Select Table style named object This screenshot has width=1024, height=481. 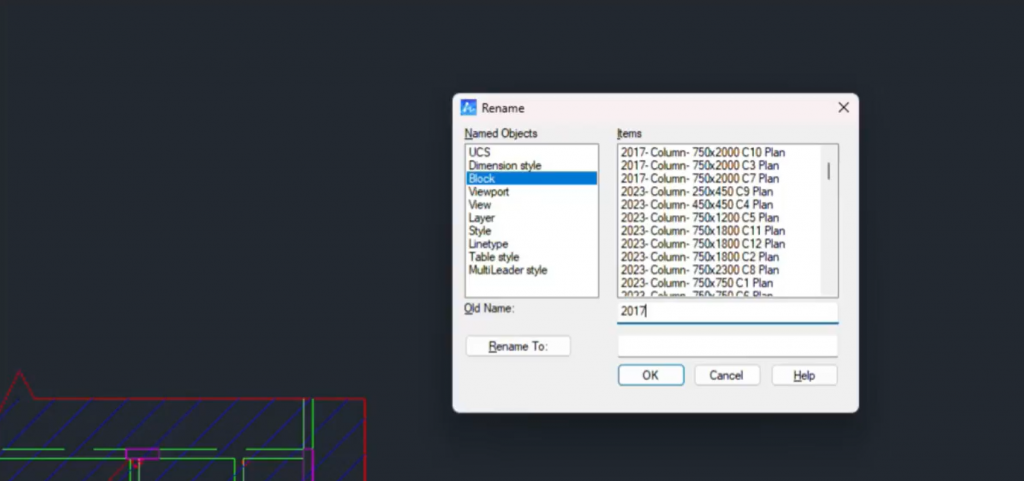(x=495, y=257)
